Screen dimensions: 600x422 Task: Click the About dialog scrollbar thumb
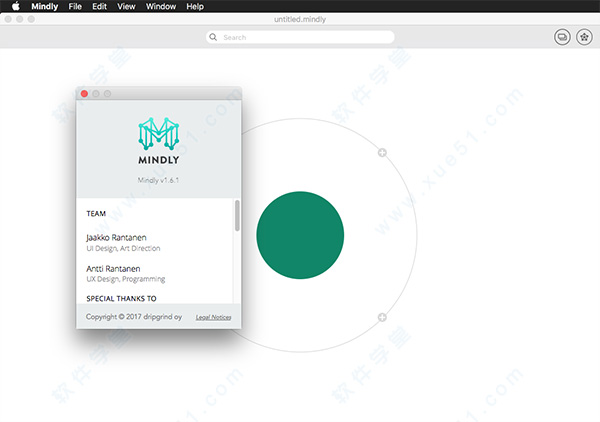point(237,215)
